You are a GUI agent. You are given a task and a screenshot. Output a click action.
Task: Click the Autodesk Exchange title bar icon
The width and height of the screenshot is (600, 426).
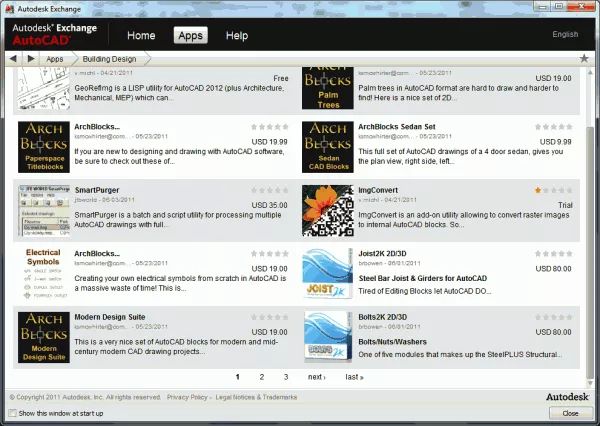pyautogui.click(x=10, y=9)
